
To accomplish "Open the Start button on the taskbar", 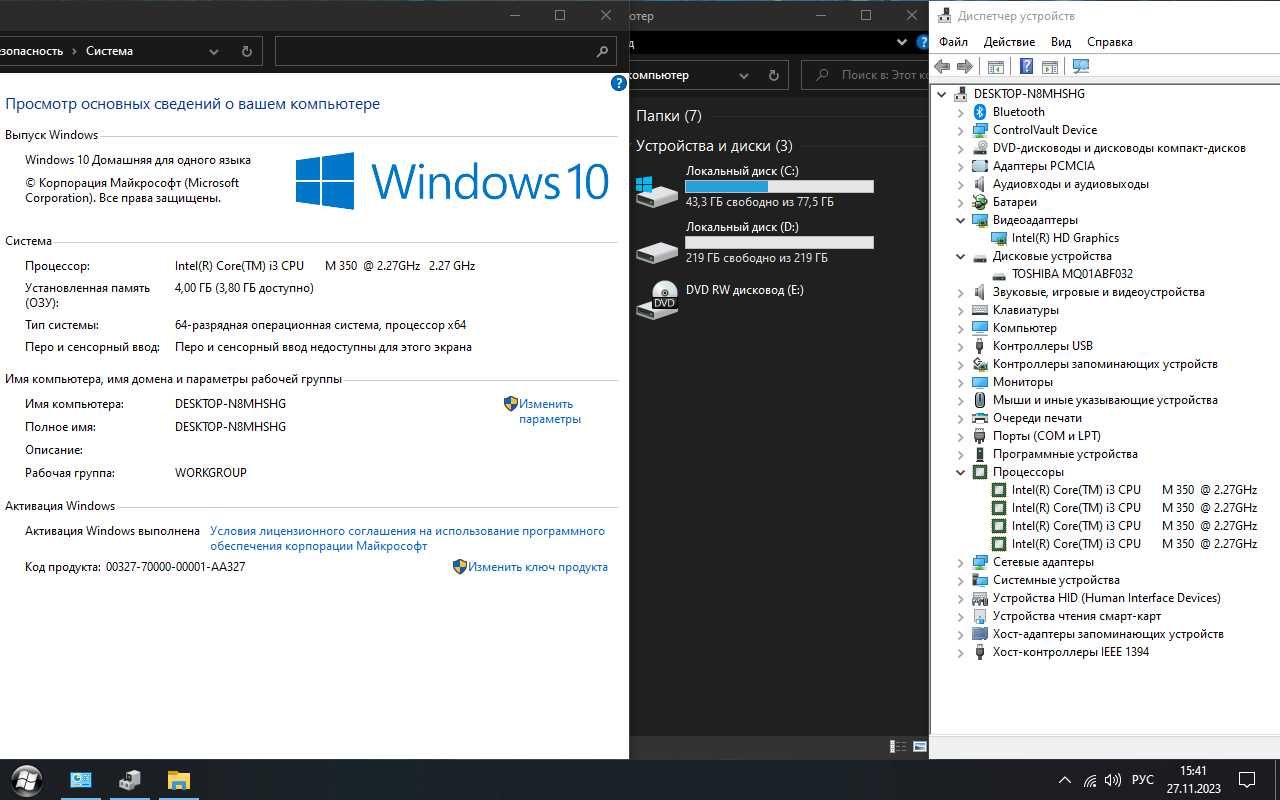I will (26, 780).
